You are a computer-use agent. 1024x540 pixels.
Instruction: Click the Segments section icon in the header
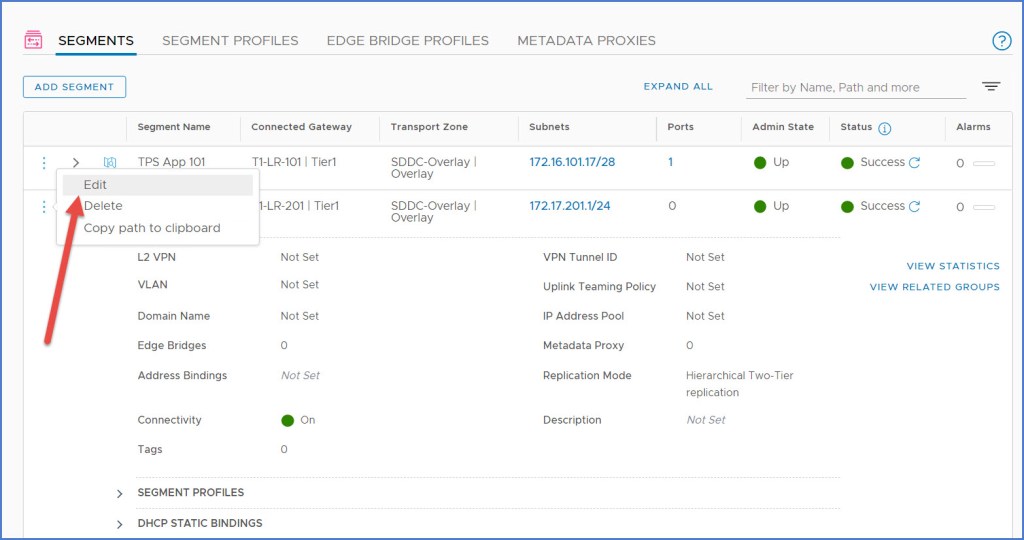click(33, 40)
